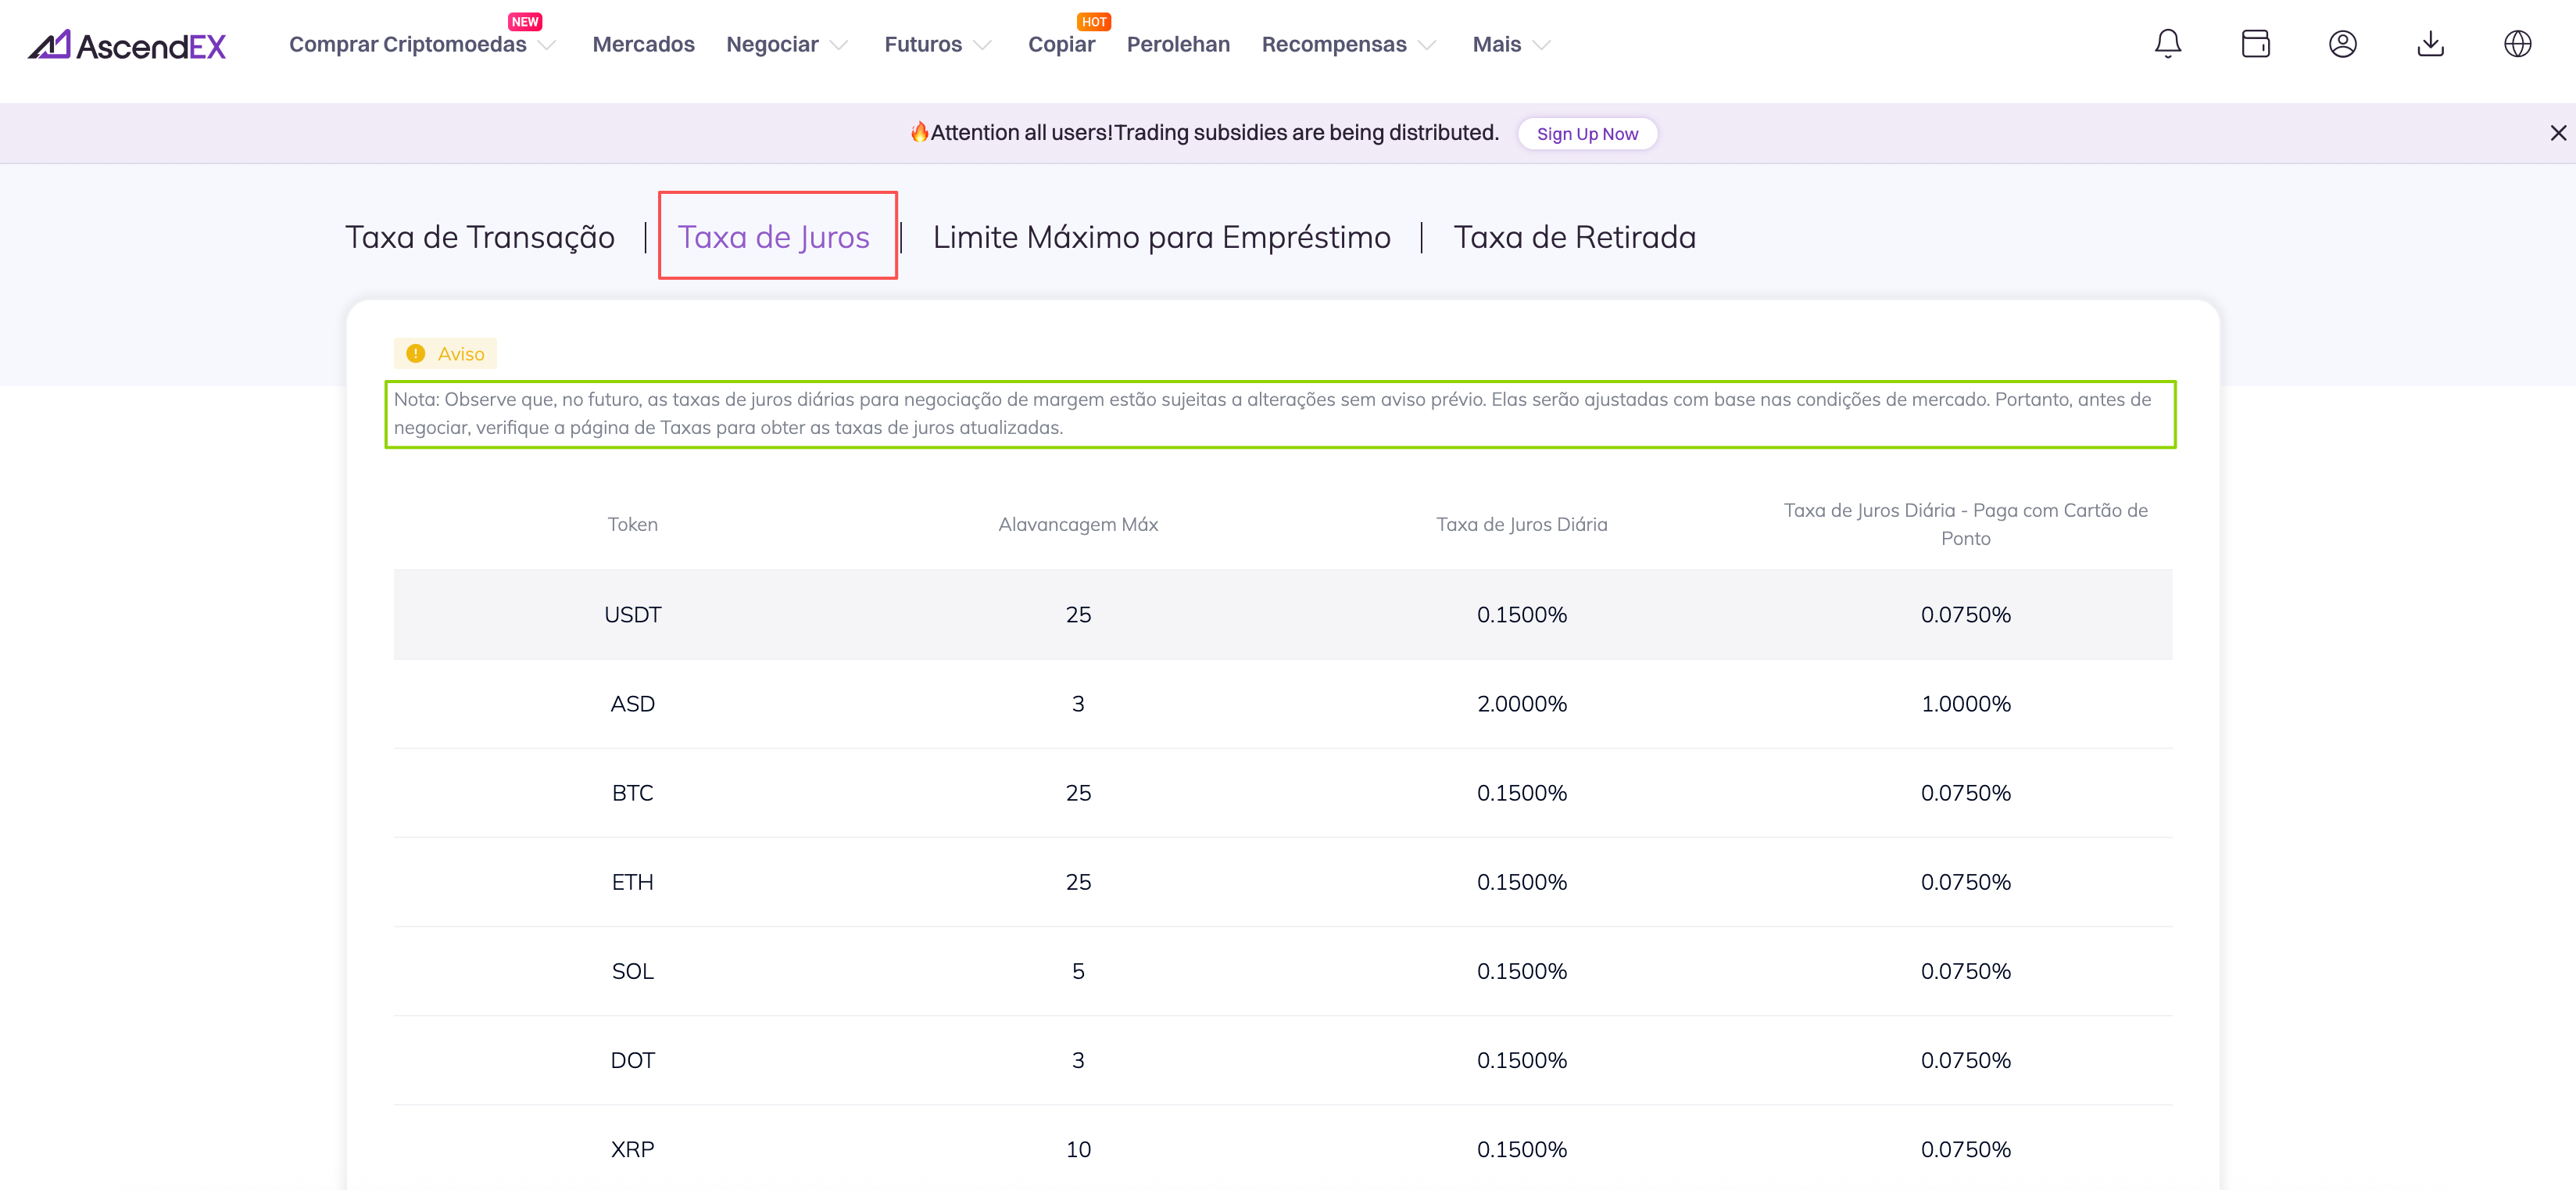This screenshot has height=1190, width=2576.
Task: Expand the Futuros dropdown
Action: tap(937, 45)
